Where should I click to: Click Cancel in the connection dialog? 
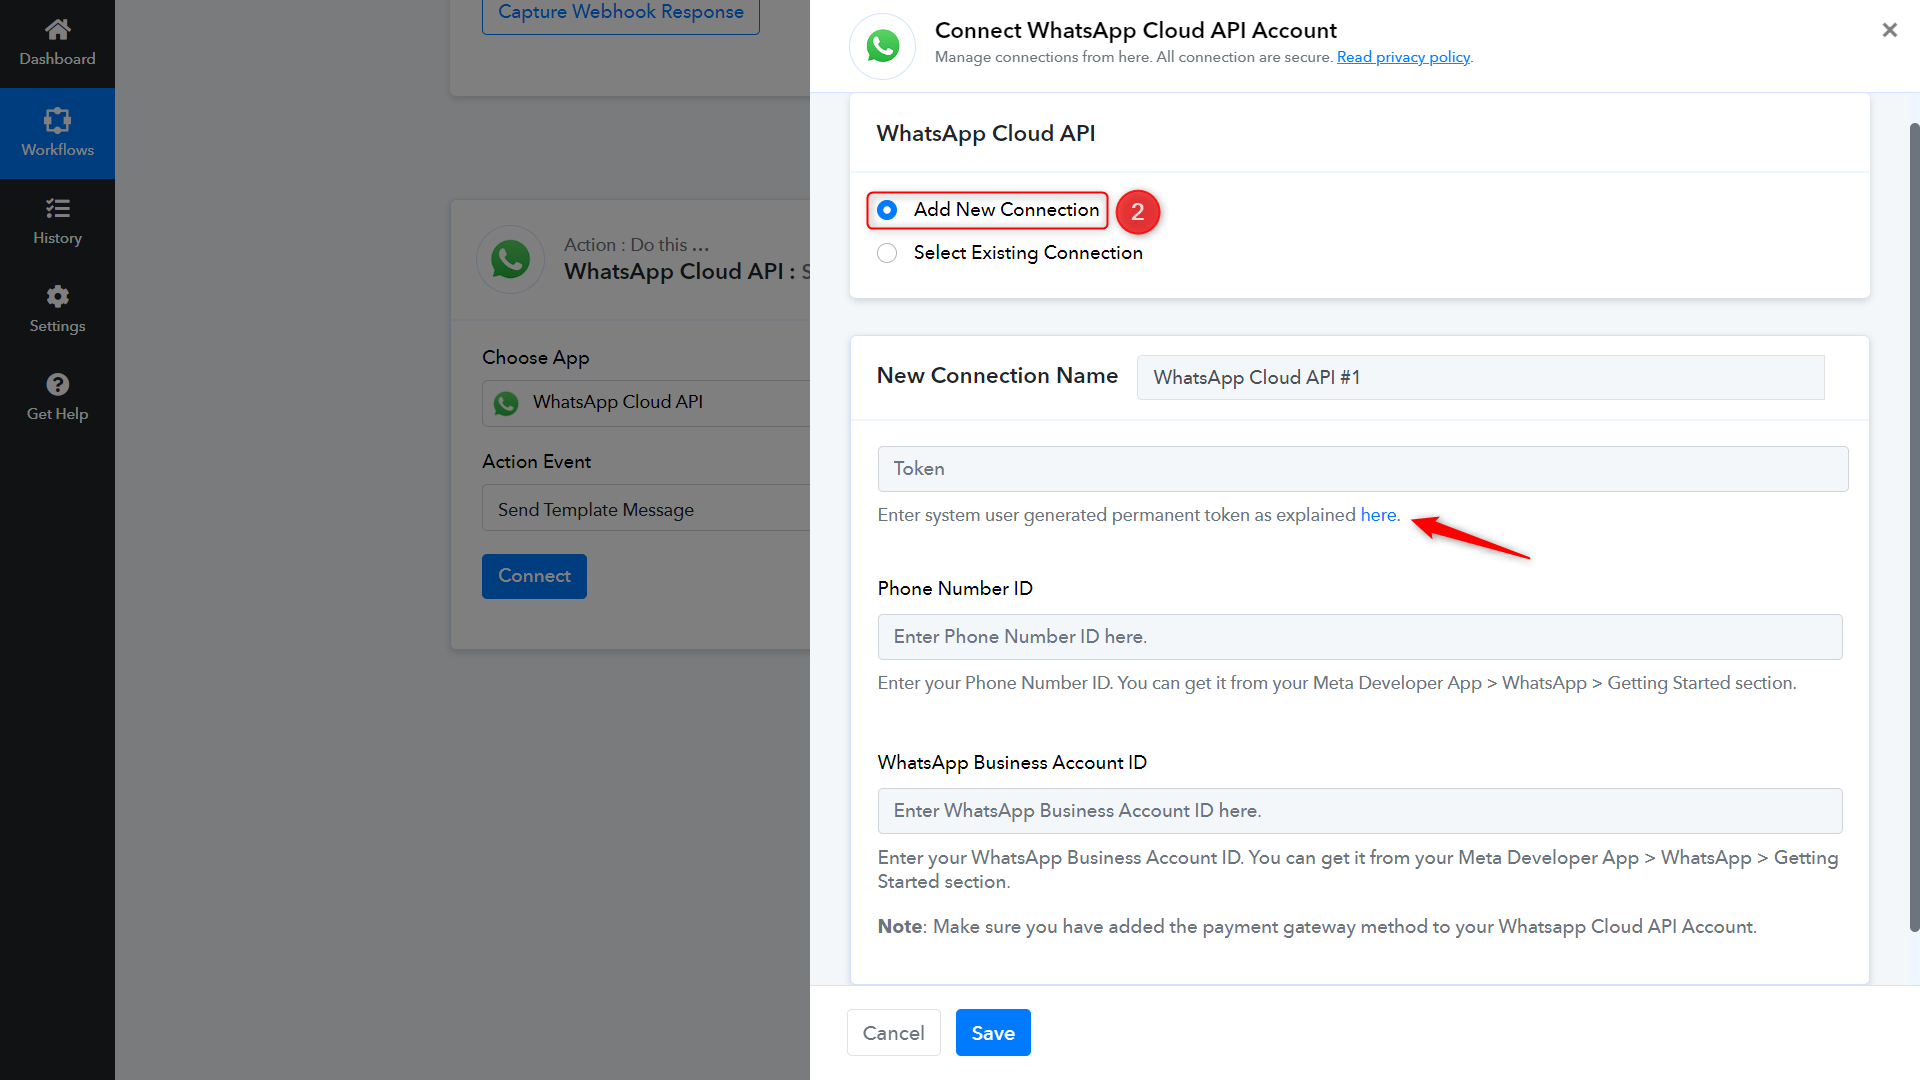893,1033
